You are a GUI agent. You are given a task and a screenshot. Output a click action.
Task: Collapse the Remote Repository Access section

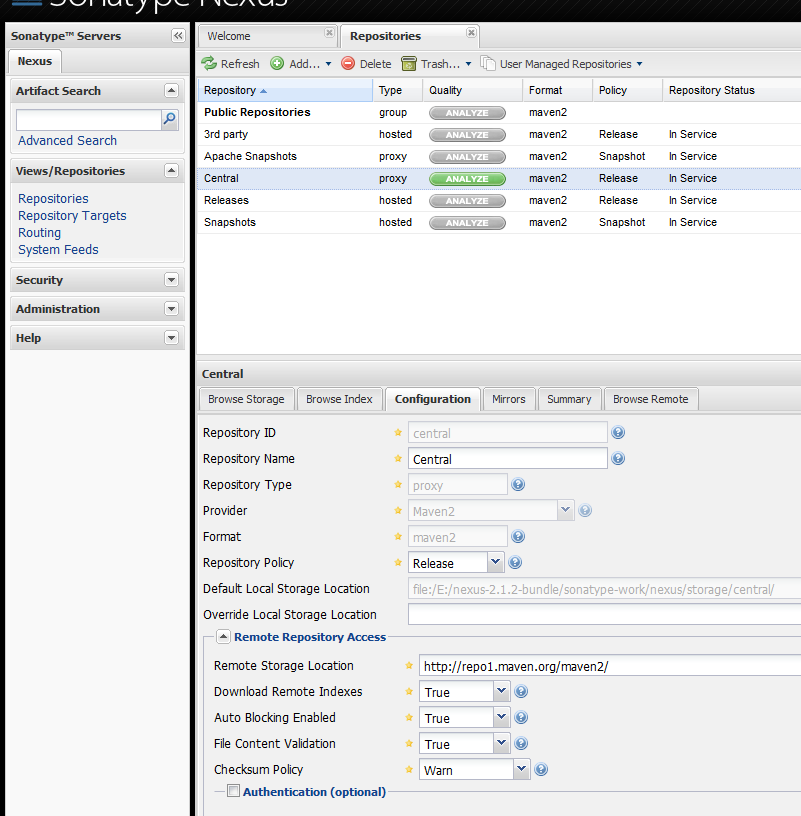point(223,636)
